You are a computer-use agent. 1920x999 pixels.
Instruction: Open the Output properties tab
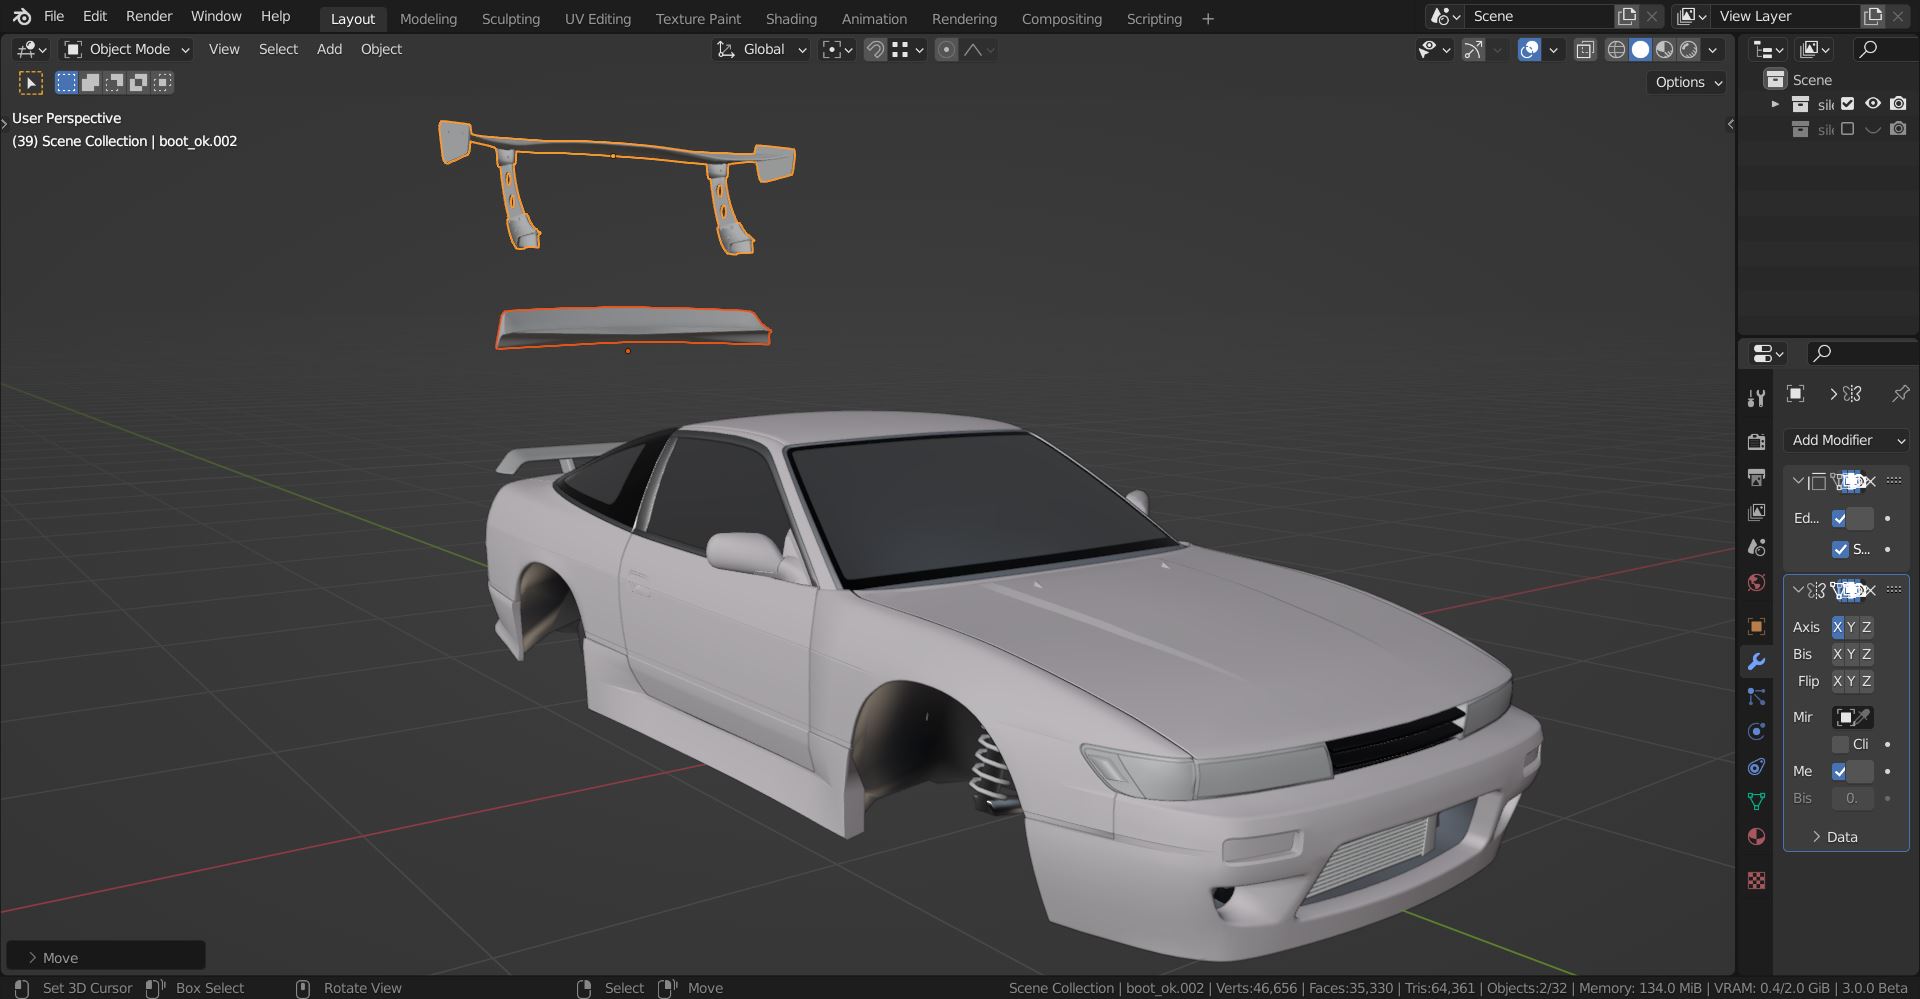(x=1756, y=477)
